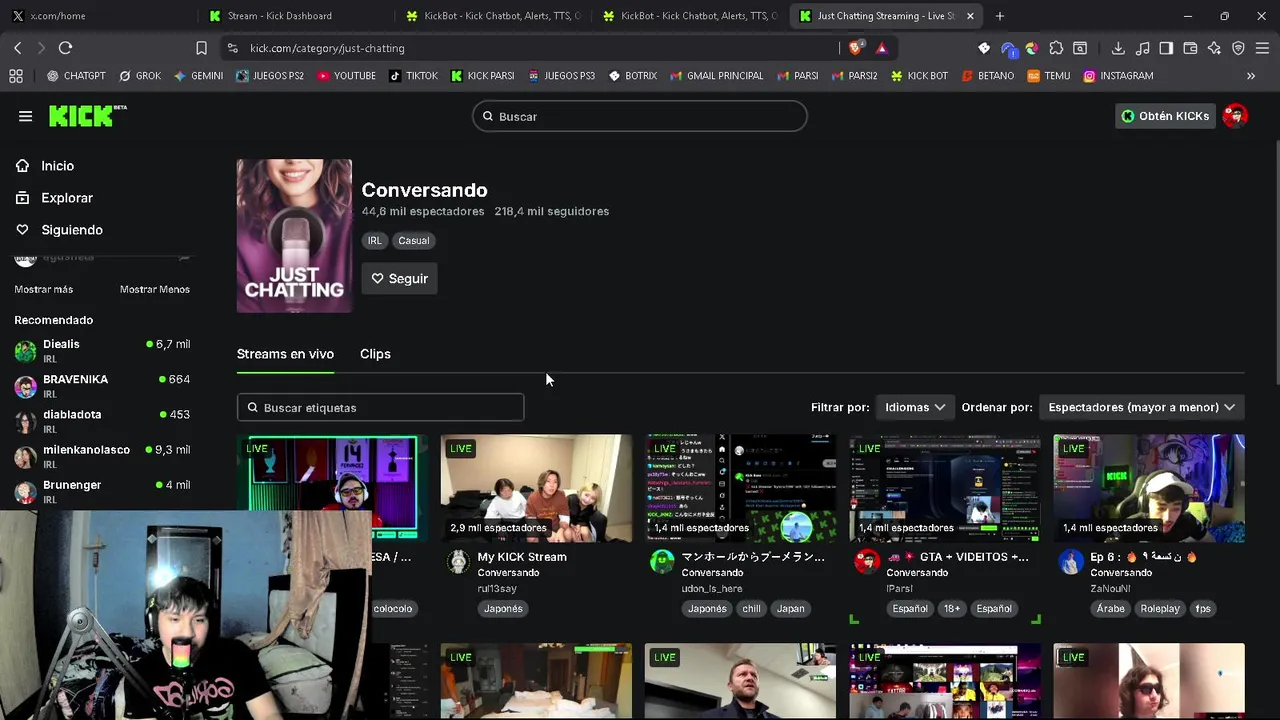Open the TEMU bookmark

tap(1048, 76)
